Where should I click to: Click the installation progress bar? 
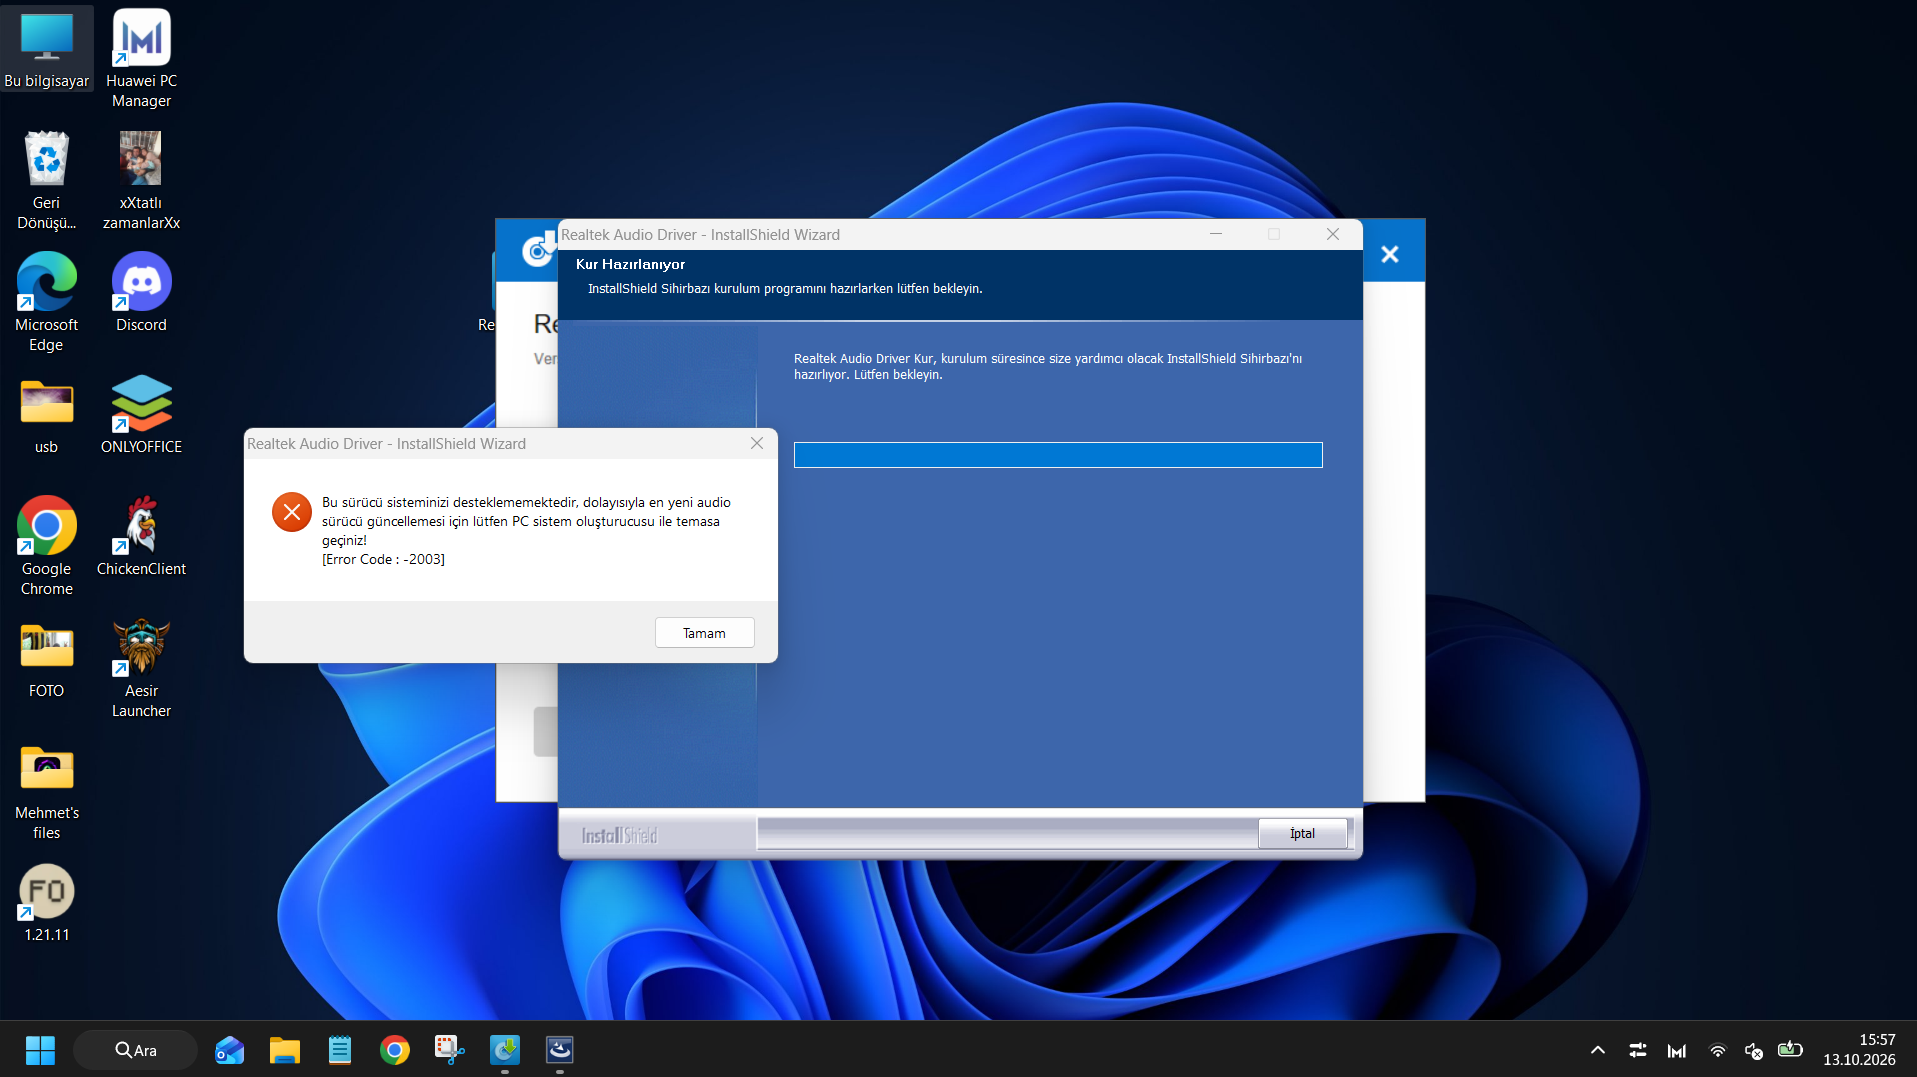(x=1058, y=455)
